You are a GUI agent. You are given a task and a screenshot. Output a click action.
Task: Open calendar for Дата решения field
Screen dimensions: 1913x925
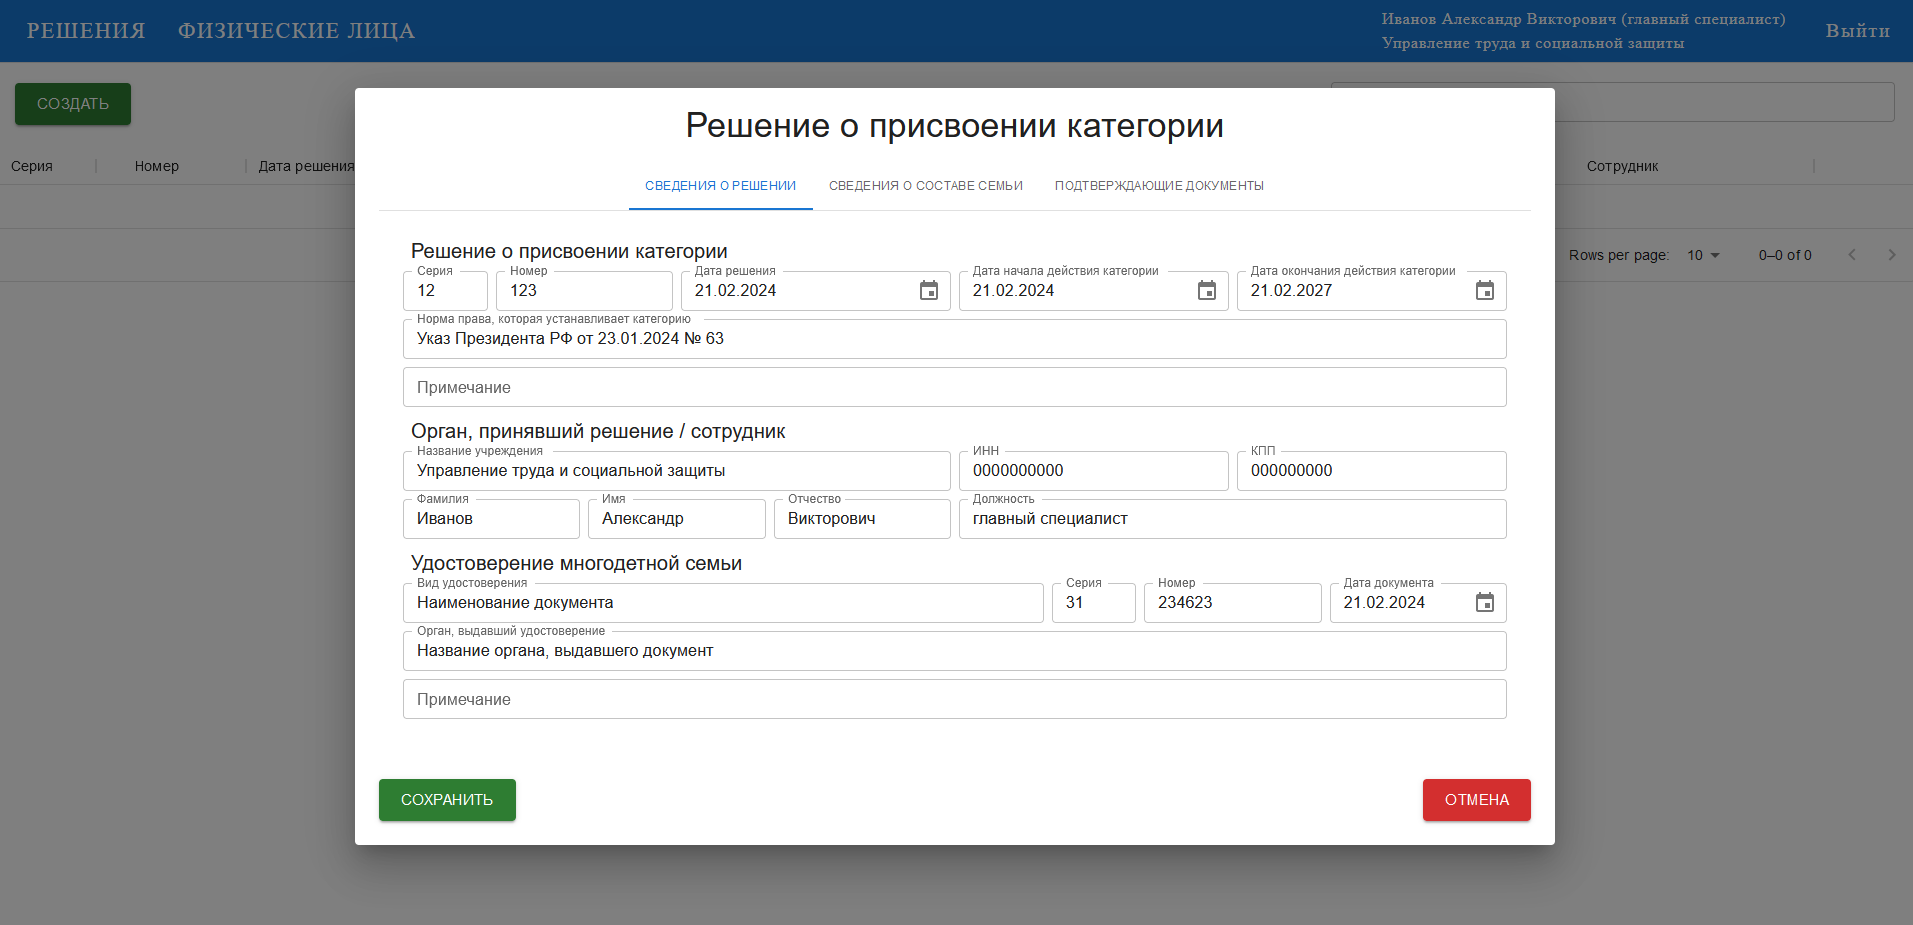pyautogui.click(x=929, y=291)
